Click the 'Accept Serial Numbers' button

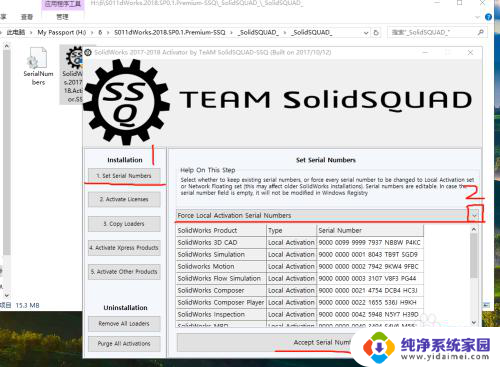point(267,342)
